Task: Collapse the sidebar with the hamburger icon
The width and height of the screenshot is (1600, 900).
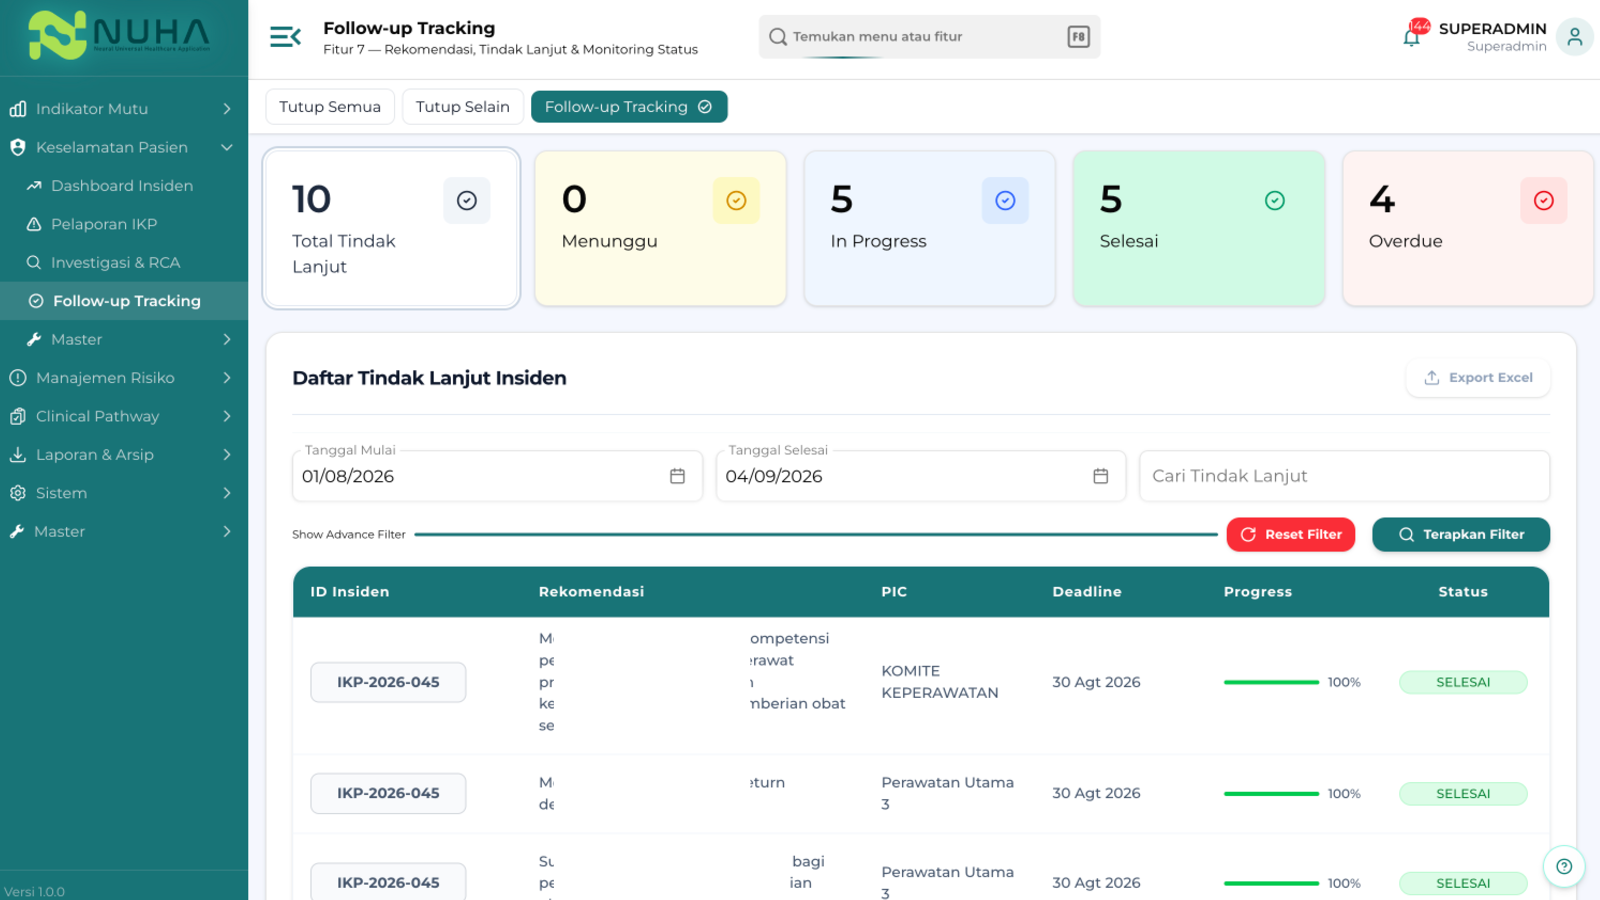Action: 285,37
